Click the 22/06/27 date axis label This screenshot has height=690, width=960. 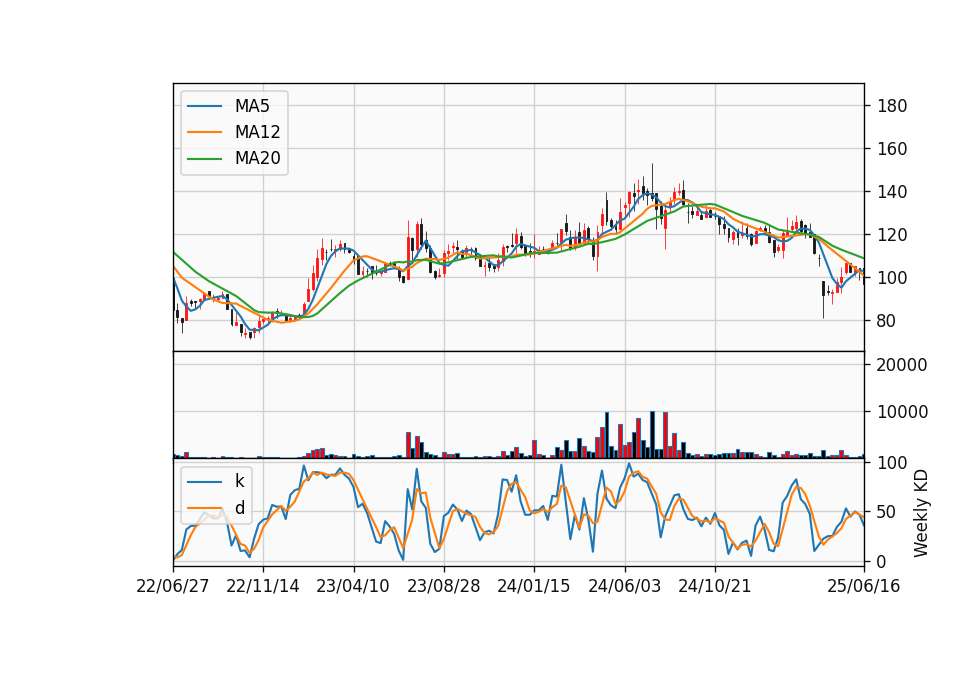(x=173, y=586)
